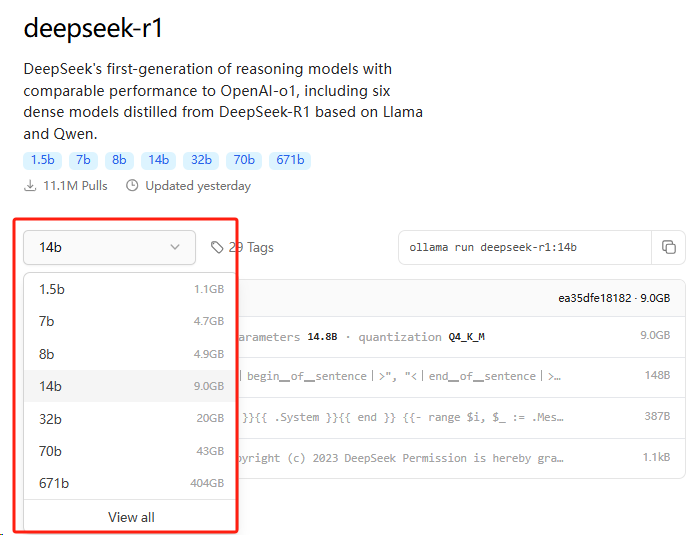Pick the highlighted 14b 9.0GB entry
The image size is (698, 535).
tap(130, 386)
